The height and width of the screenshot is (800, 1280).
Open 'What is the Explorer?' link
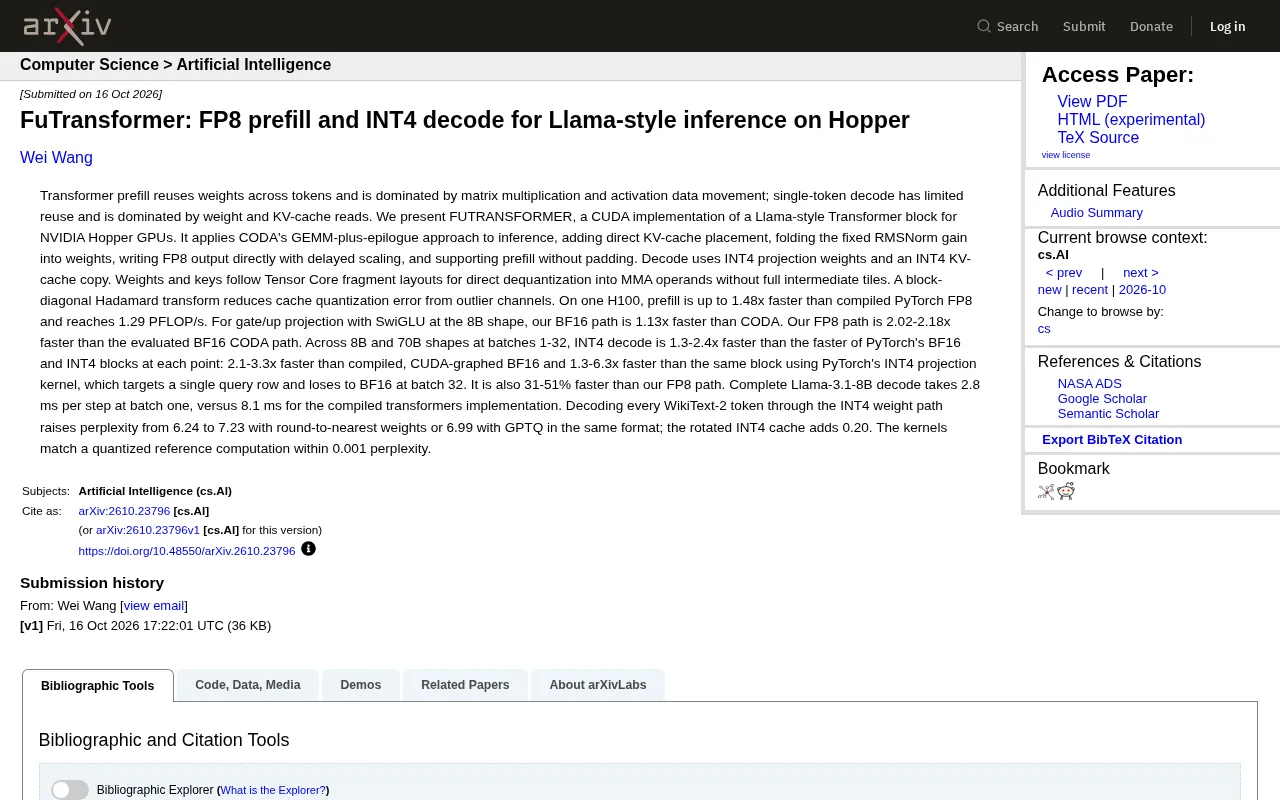tap(273, 790)
